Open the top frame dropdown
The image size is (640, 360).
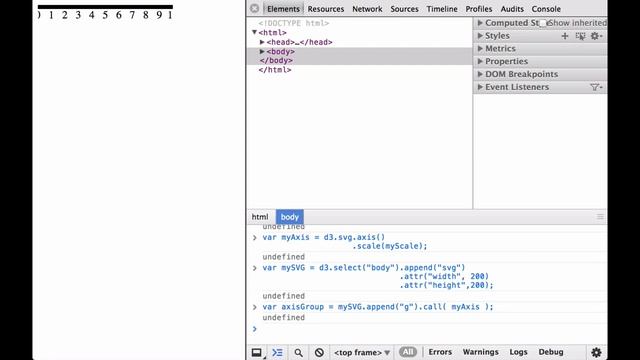(x=362, y=352)
